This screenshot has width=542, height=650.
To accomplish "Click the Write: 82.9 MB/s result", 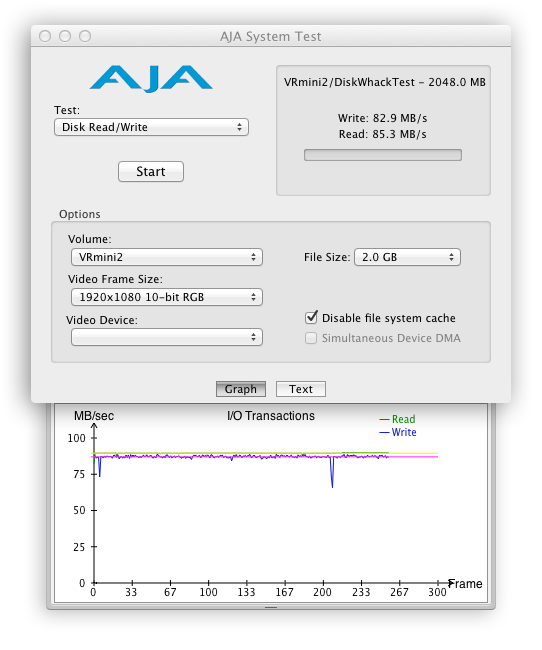I will click(382, 118).
